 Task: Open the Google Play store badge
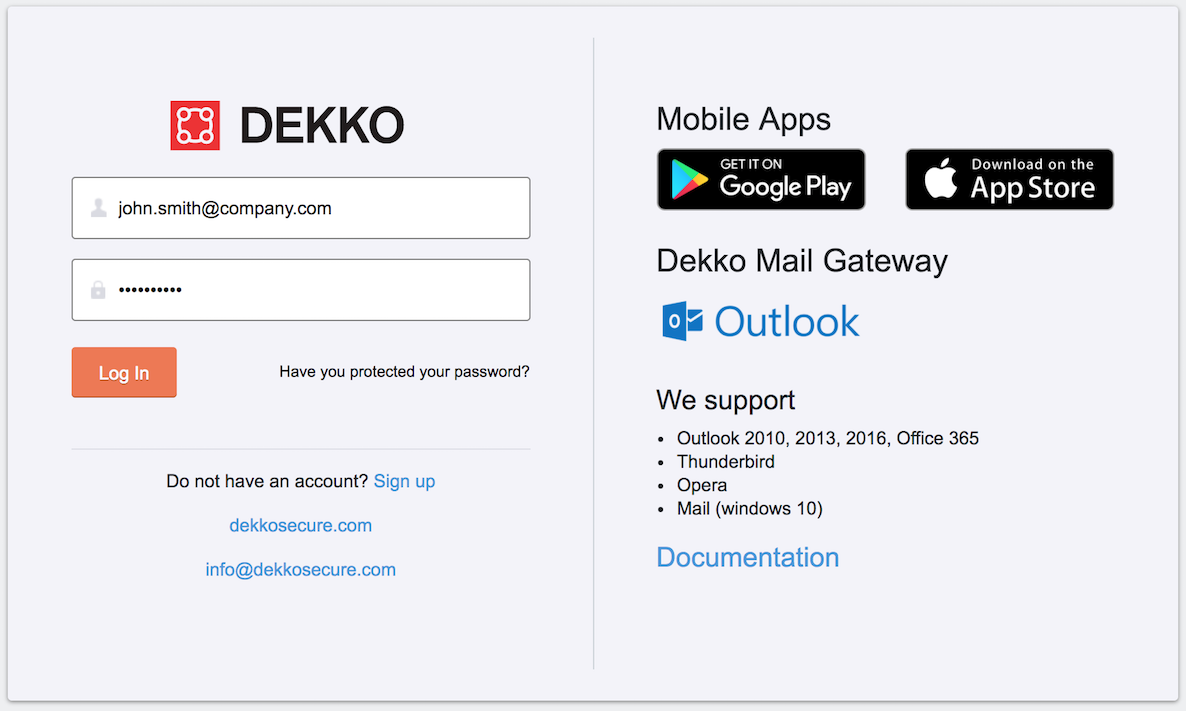761,179
